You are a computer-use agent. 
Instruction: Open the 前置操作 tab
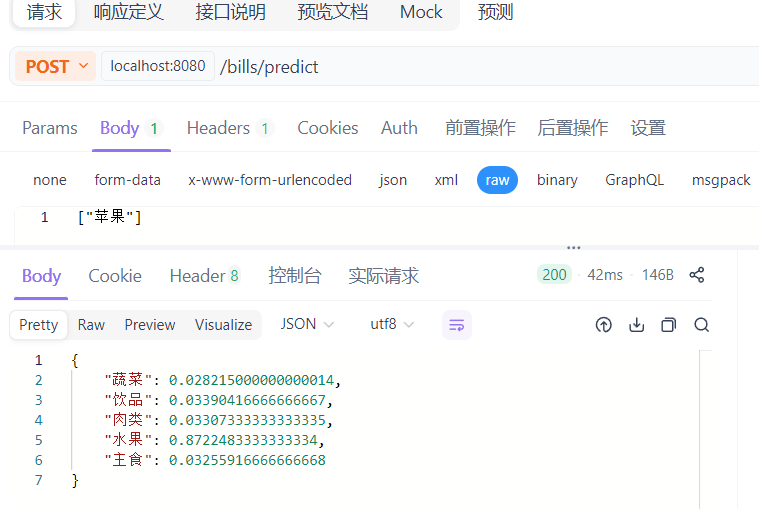point(480,128)
